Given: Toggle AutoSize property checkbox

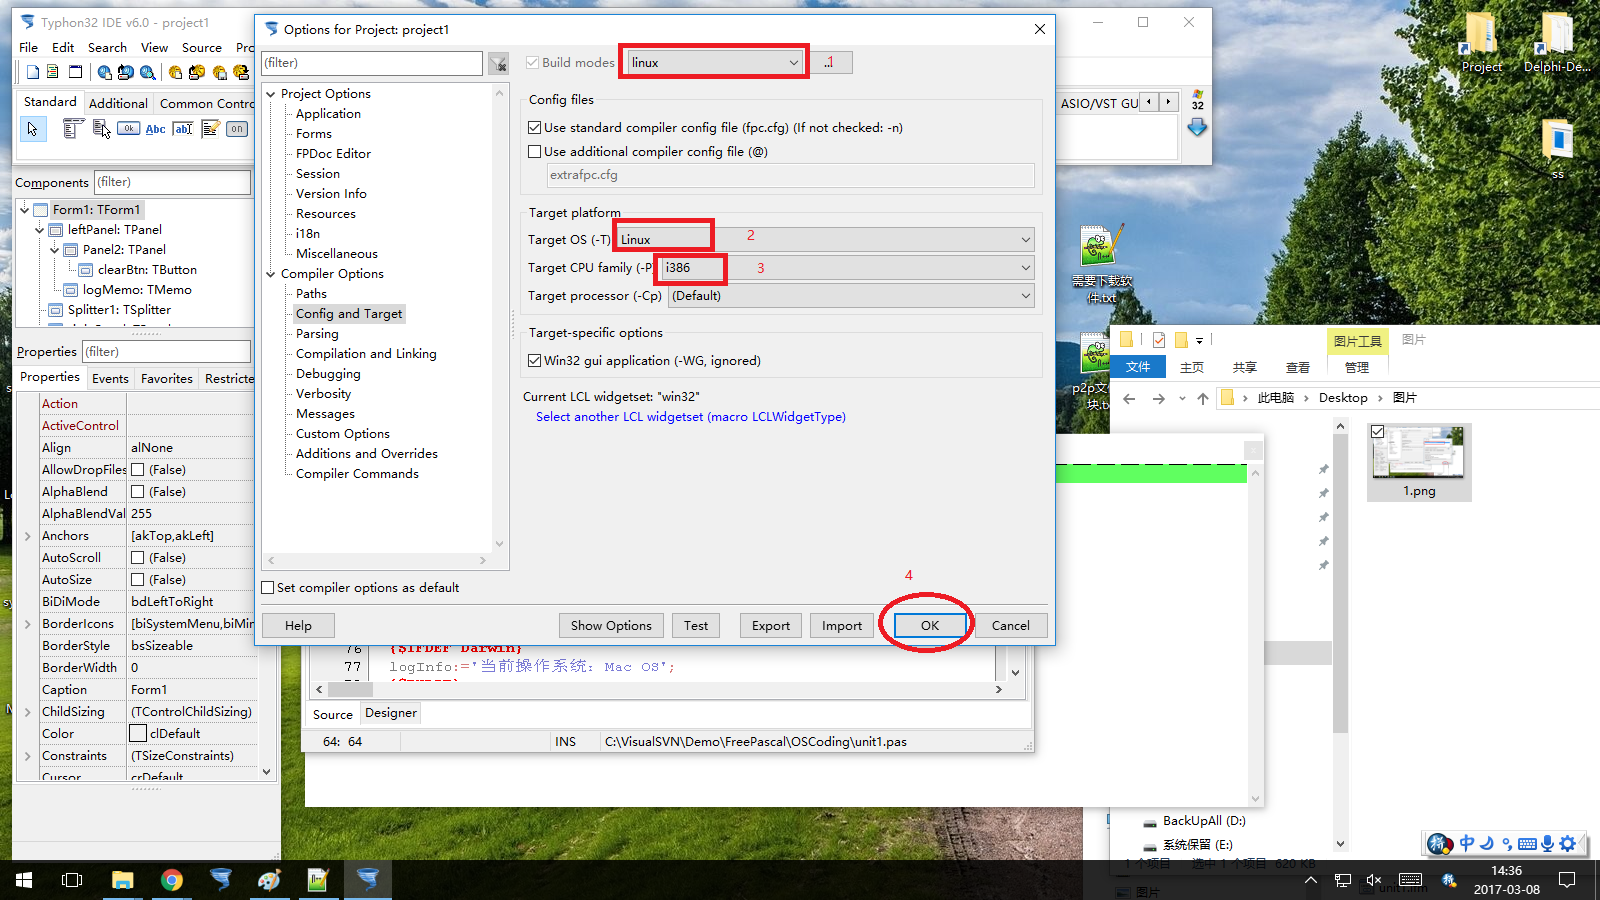Looking at the screenshot, I should pos(138,580).
